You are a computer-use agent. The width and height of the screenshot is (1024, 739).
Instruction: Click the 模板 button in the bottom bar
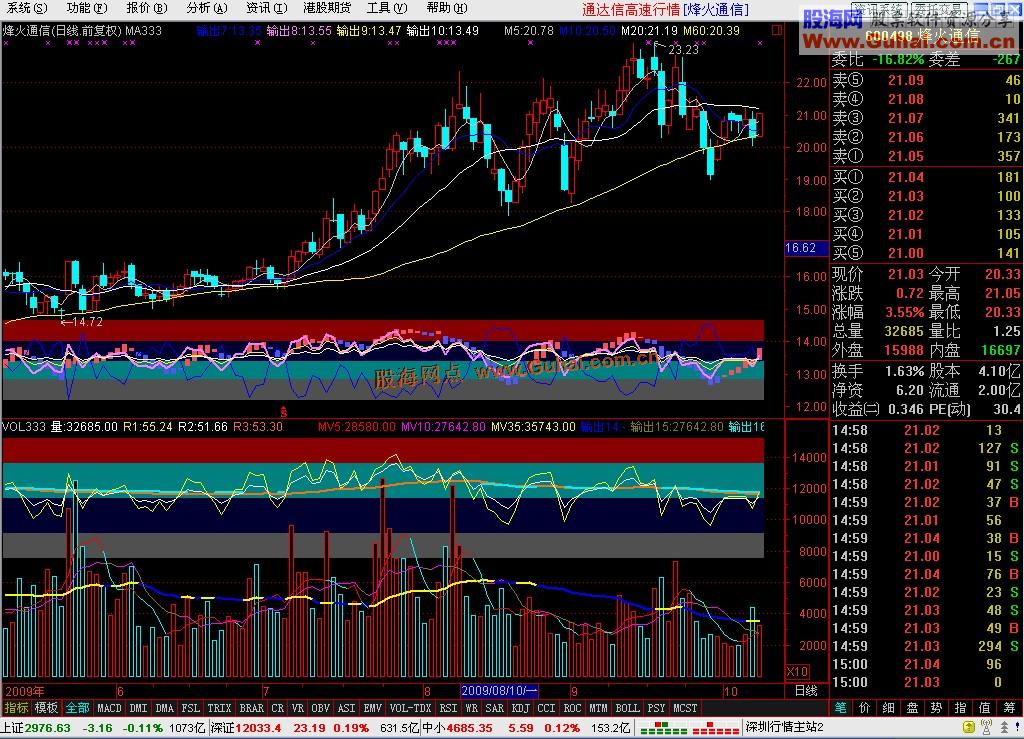coord(47,708)
